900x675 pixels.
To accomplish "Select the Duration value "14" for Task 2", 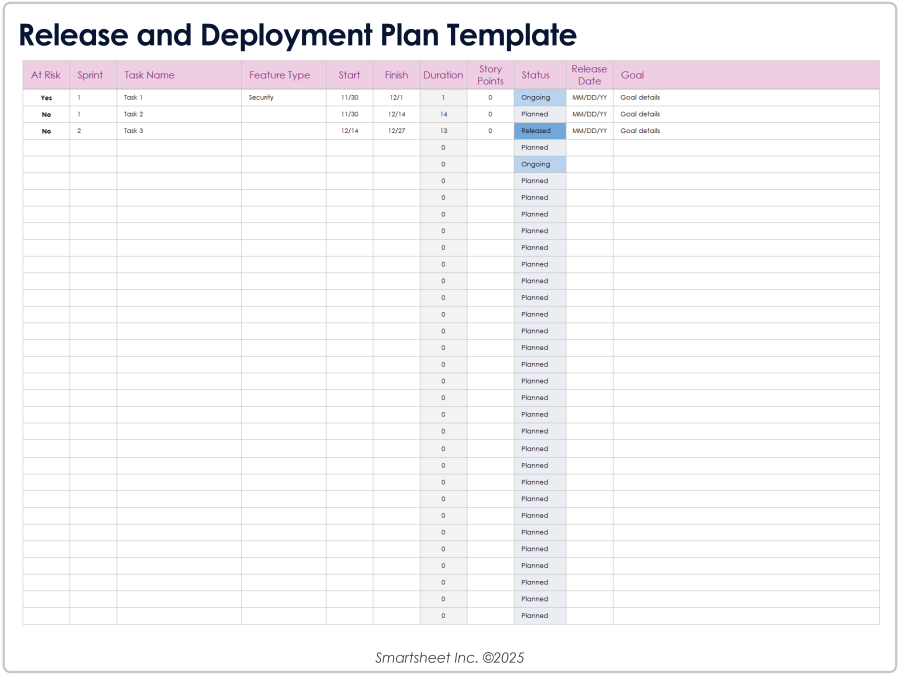I will point(443,114).
